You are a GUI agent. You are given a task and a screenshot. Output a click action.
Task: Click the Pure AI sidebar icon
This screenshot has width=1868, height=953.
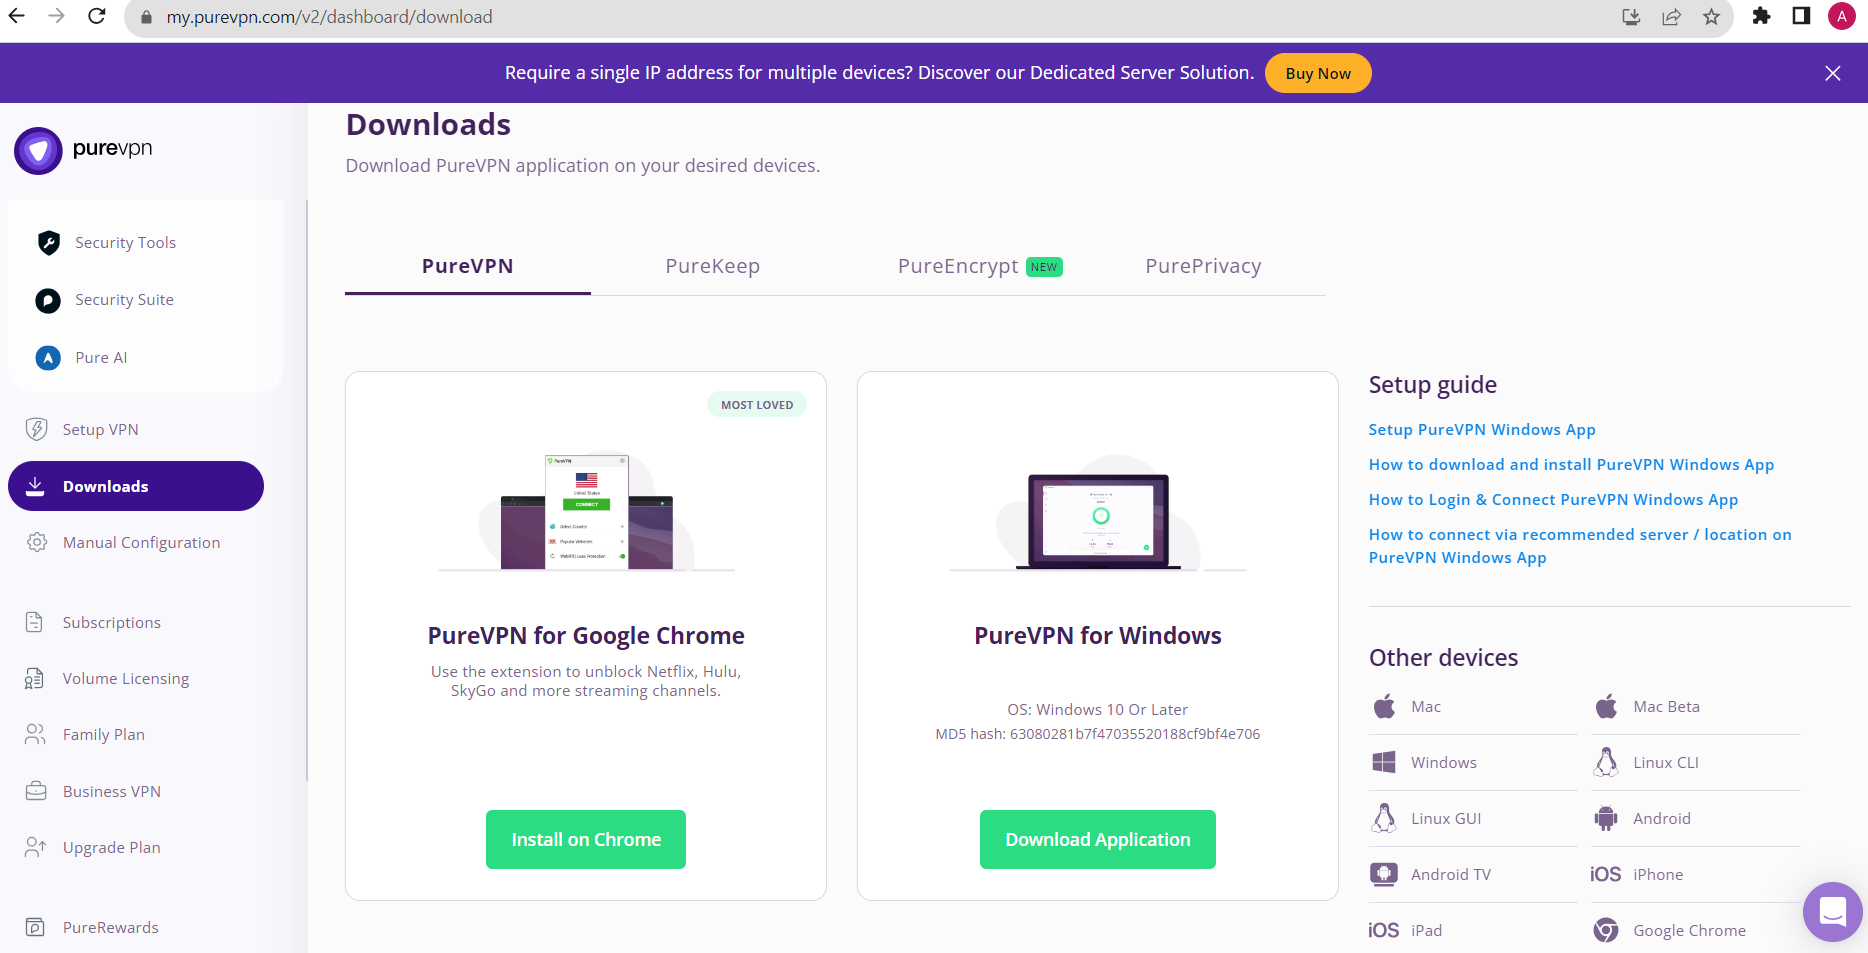pyautogui.click(x=48, y=358)
